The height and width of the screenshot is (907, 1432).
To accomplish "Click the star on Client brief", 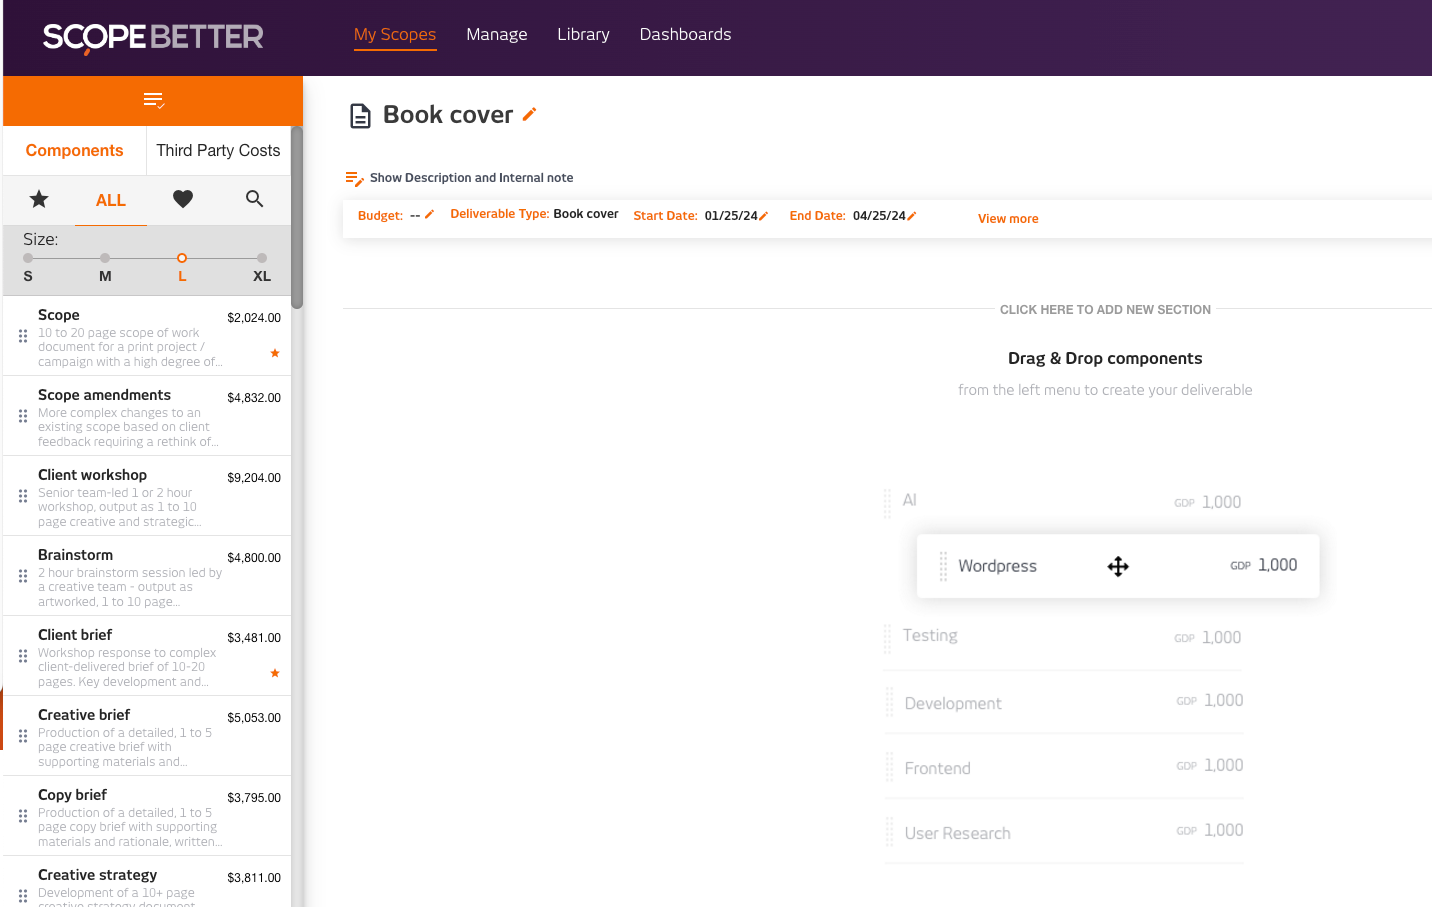I will coord(275,673).
